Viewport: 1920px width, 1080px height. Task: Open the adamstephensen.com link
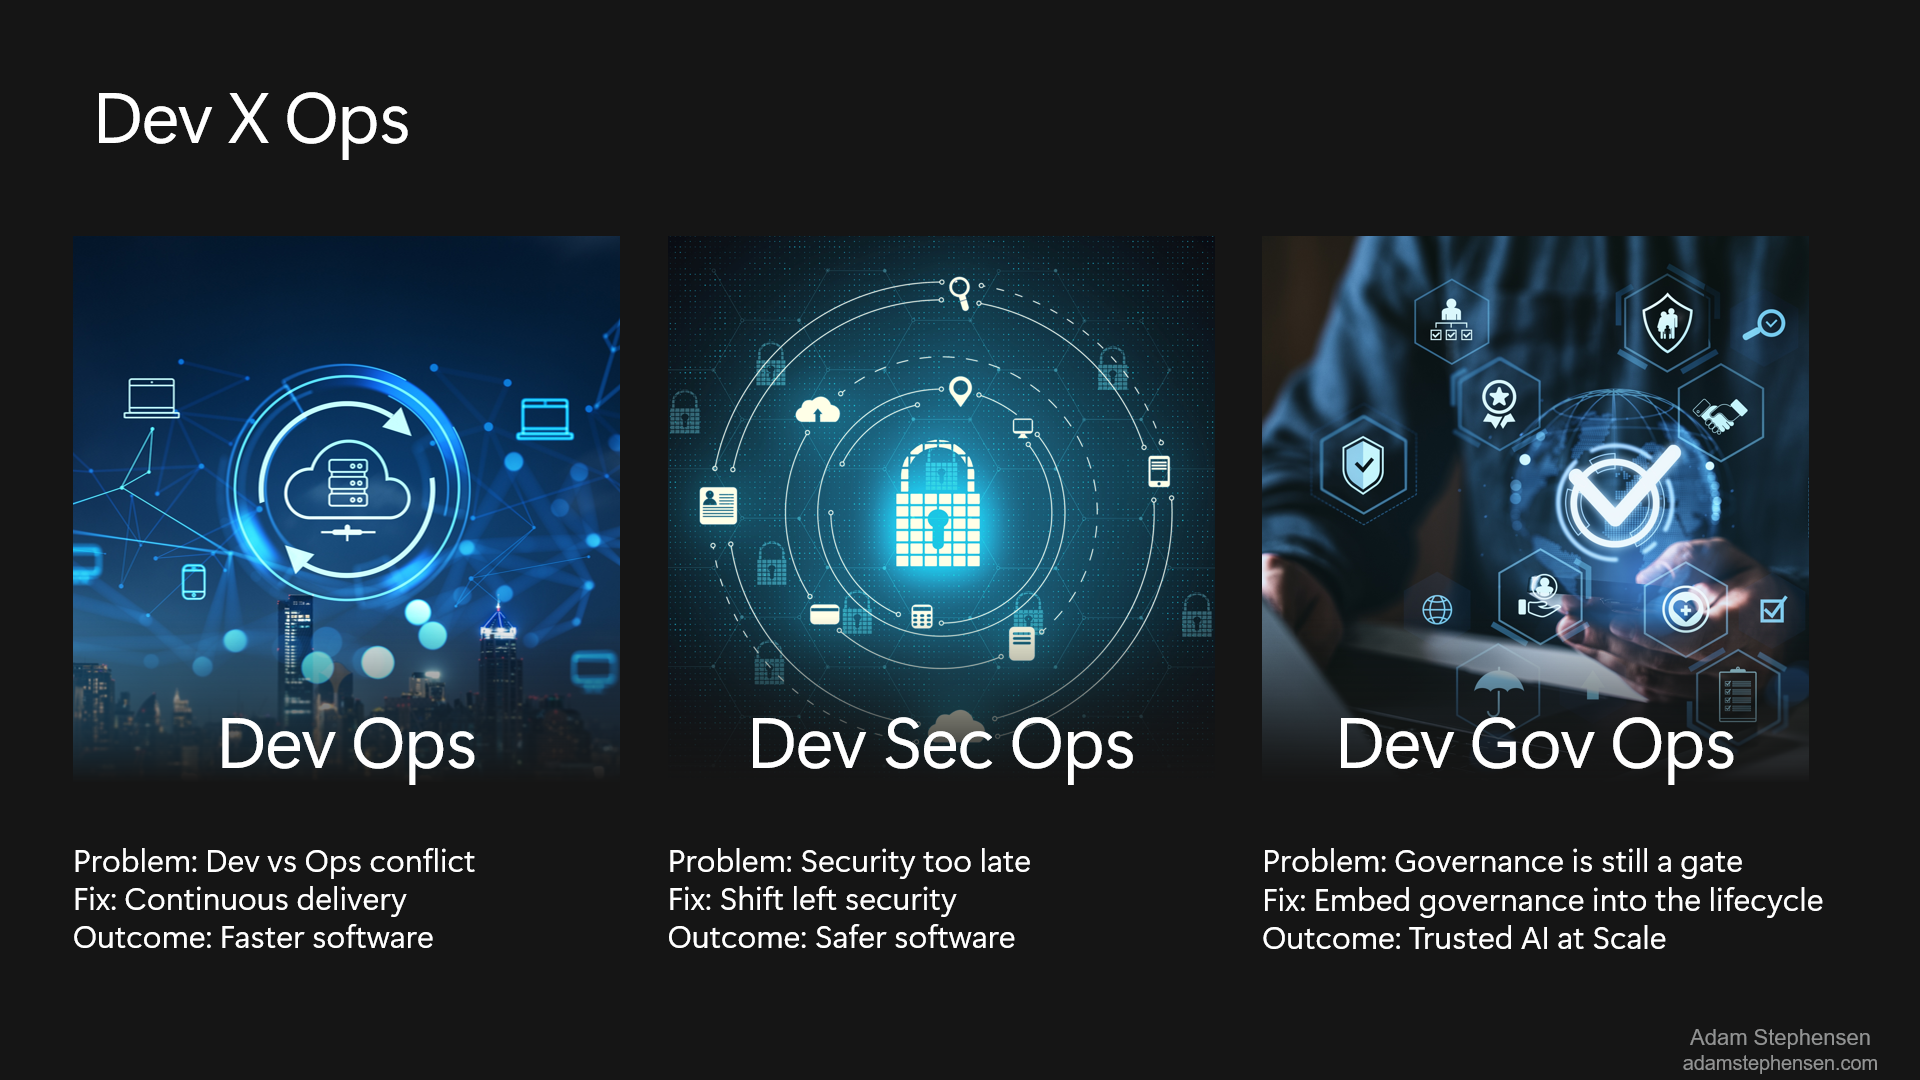[x=1779, y=1063]
